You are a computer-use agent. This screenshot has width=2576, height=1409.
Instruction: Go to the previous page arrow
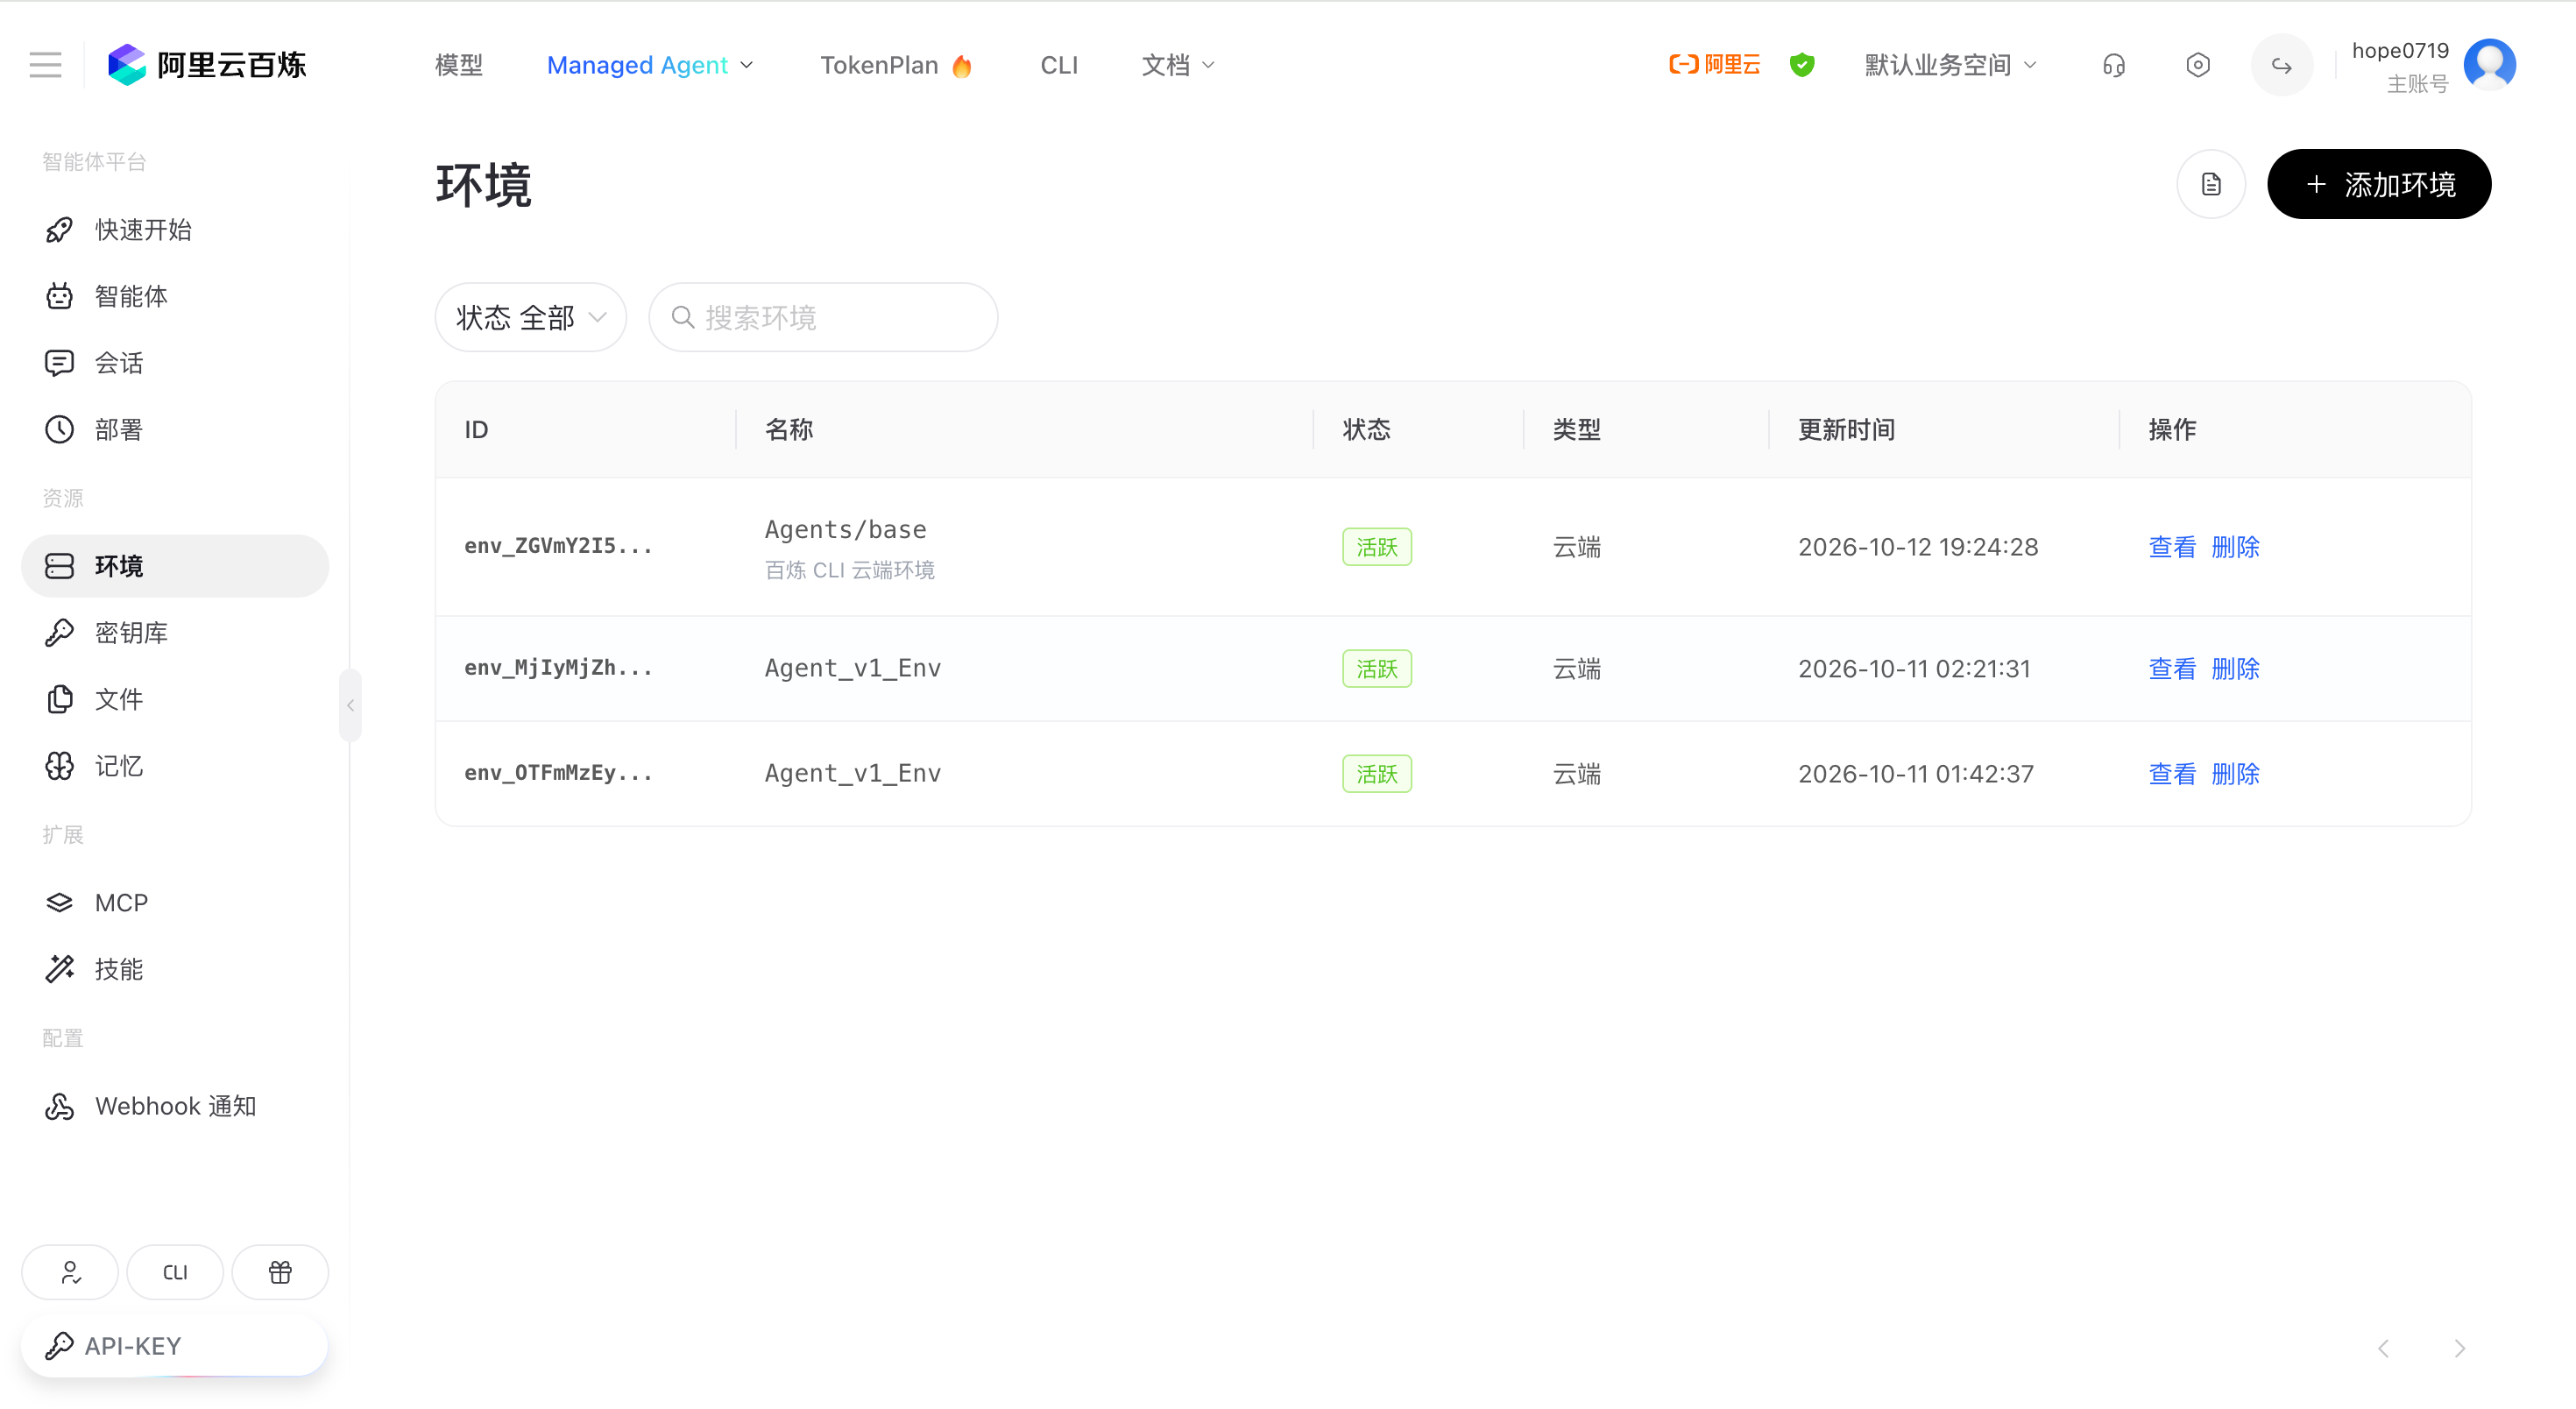pos(2384,1348)
